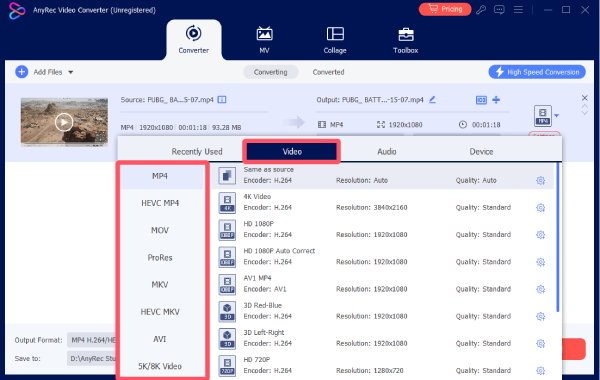The width and height of the screenshot is (600, 380).
Task: Choose the HD 720P preset icon
Action: point(227,366)
